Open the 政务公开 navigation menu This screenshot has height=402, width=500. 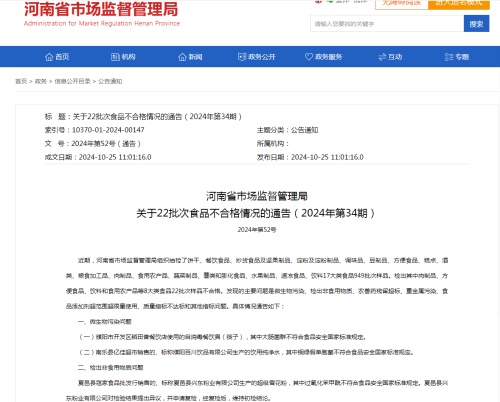(x=257, y=57)
